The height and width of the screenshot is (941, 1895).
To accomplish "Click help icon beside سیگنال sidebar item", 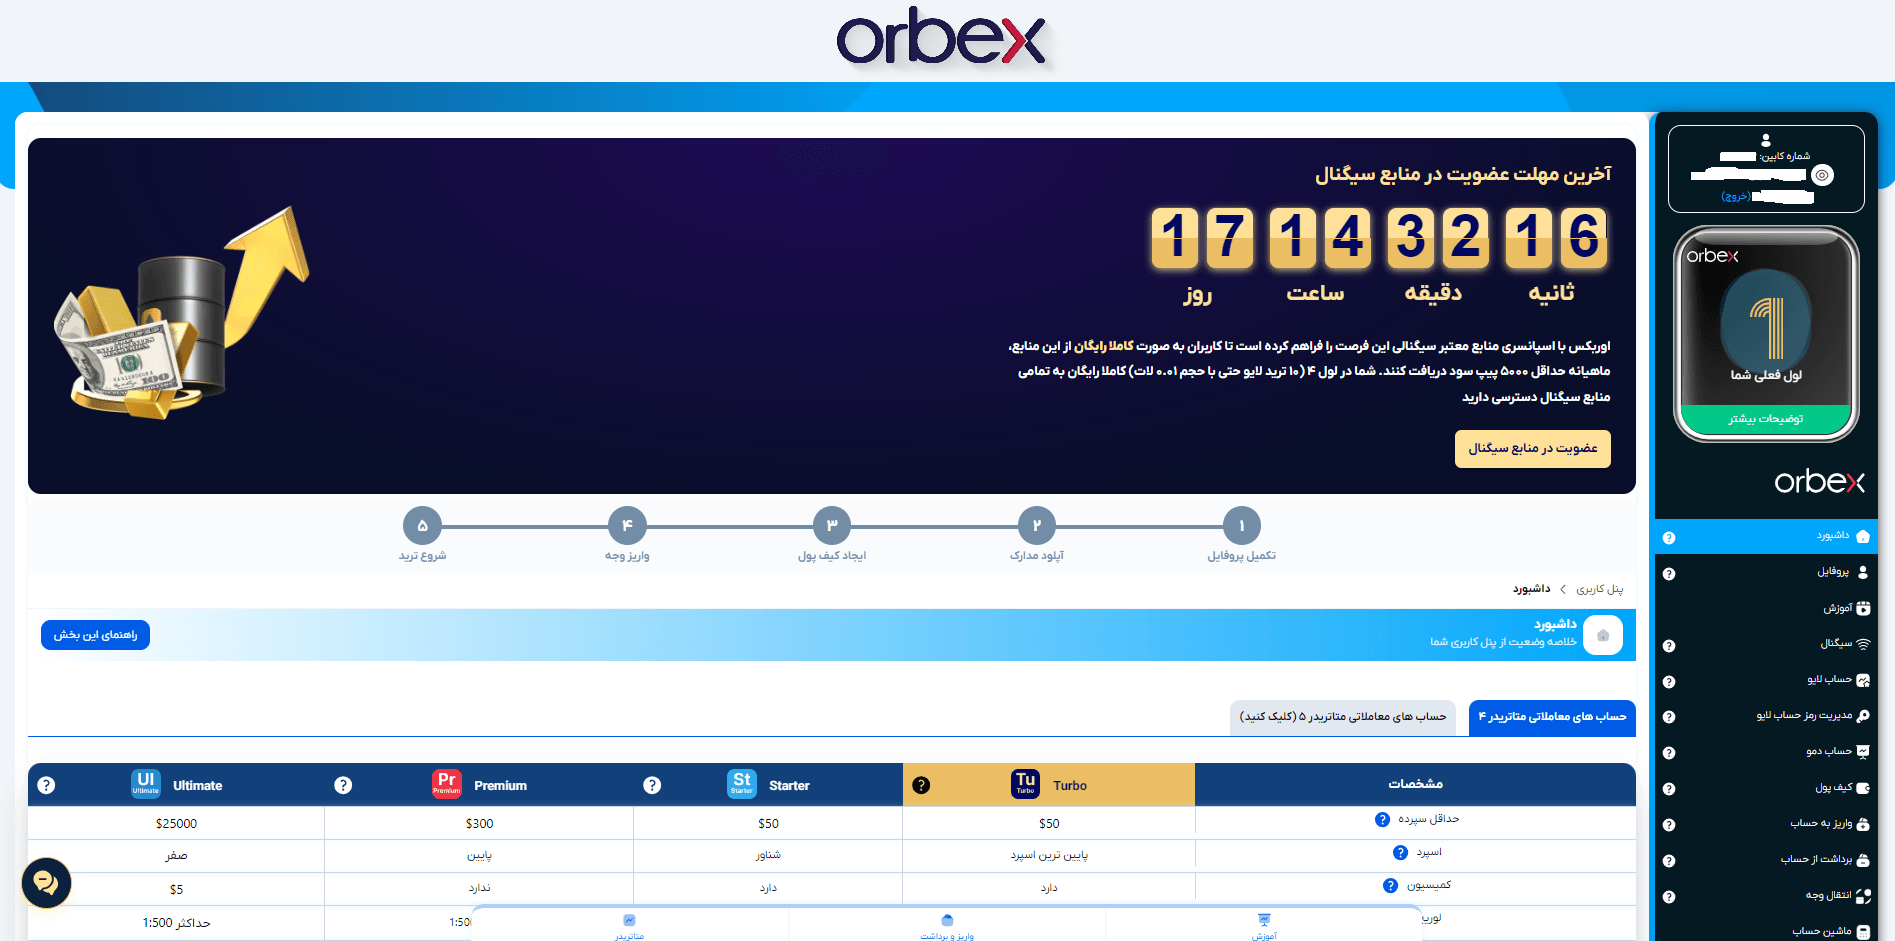I will (x=1669, y=646).
